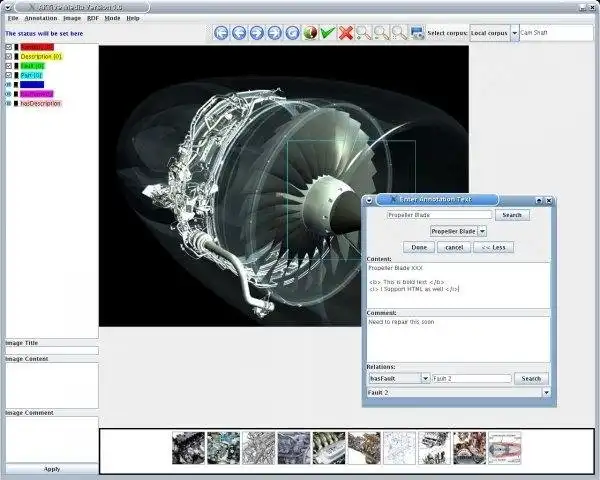Viewport: 600px width, 480px height.
Task: Click the fifth blue circular arrow icon
Action: 292,33
